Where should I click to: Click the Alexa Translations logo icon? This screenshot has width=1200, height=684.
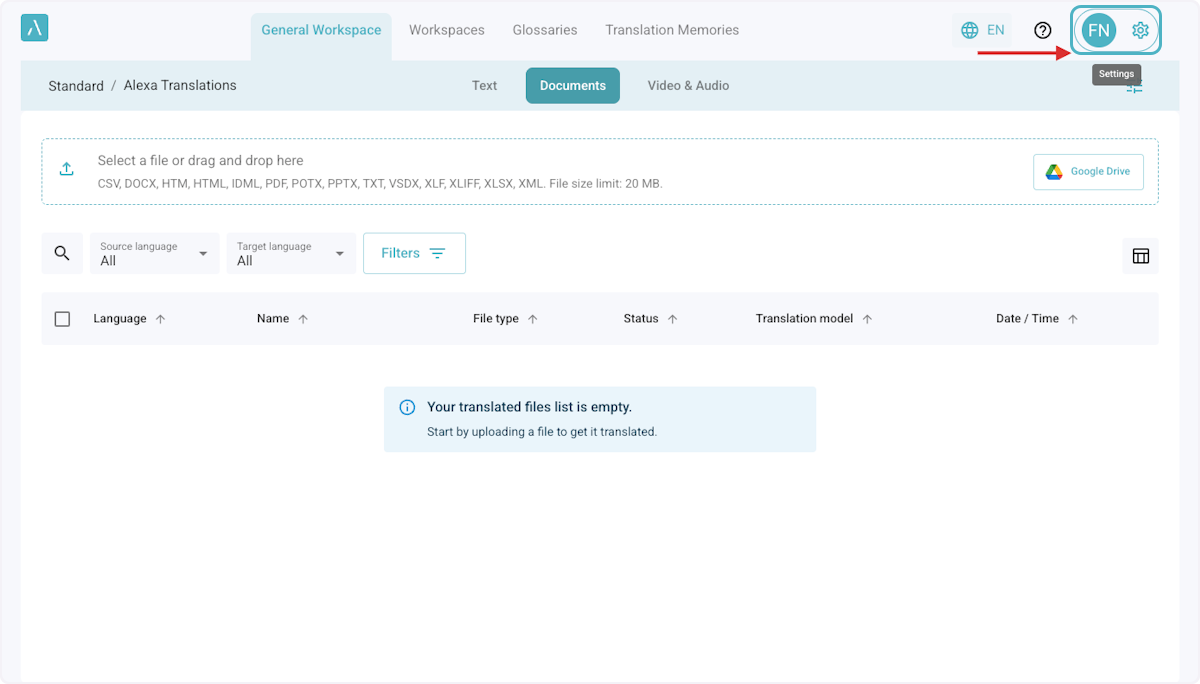pos(34,28)
